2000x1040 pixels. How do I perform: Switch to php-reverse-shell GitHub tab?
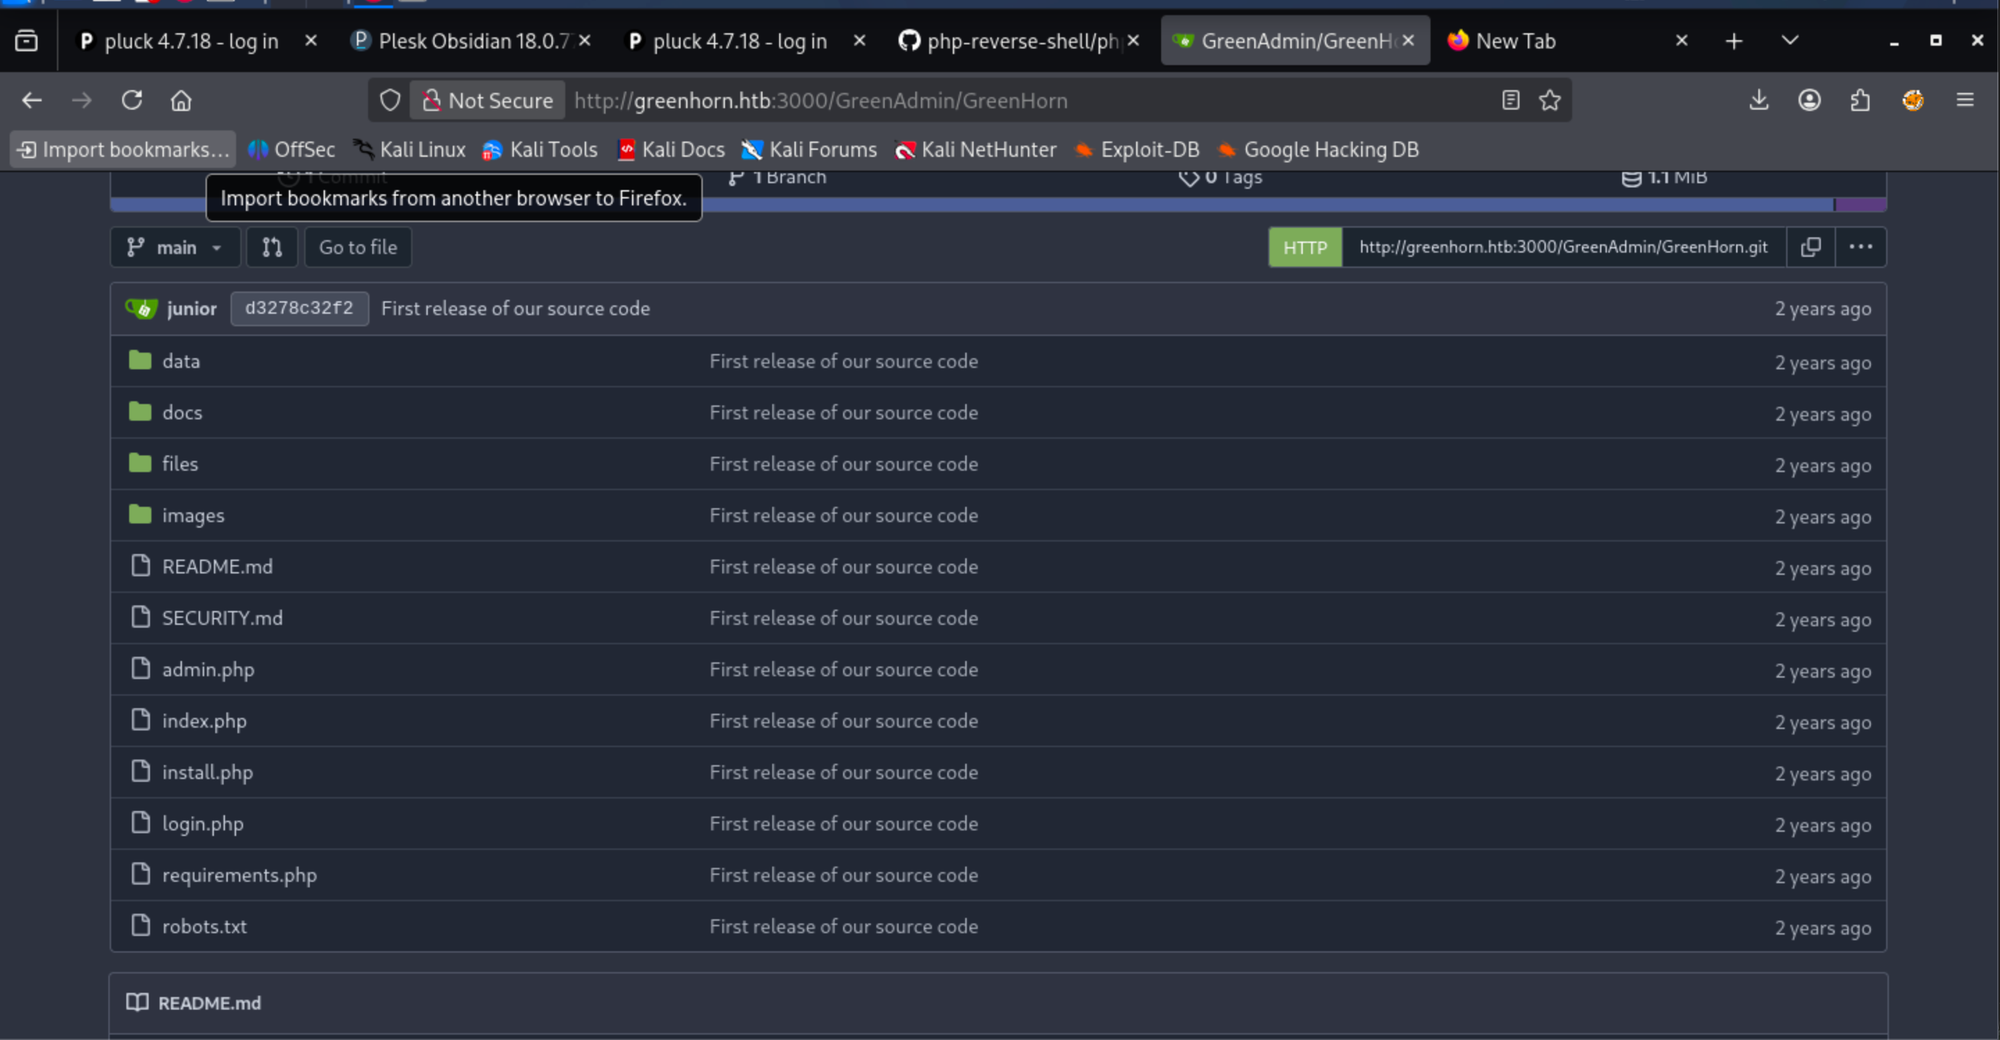point(1018,41)
